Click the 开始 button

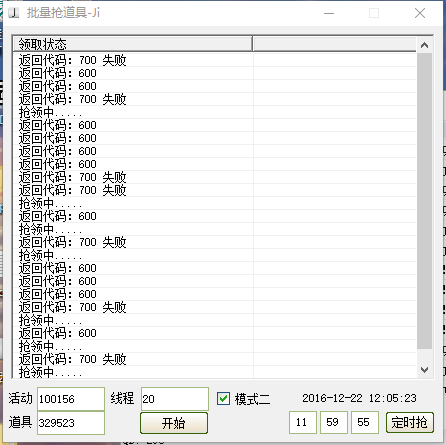tap(174, 423)
